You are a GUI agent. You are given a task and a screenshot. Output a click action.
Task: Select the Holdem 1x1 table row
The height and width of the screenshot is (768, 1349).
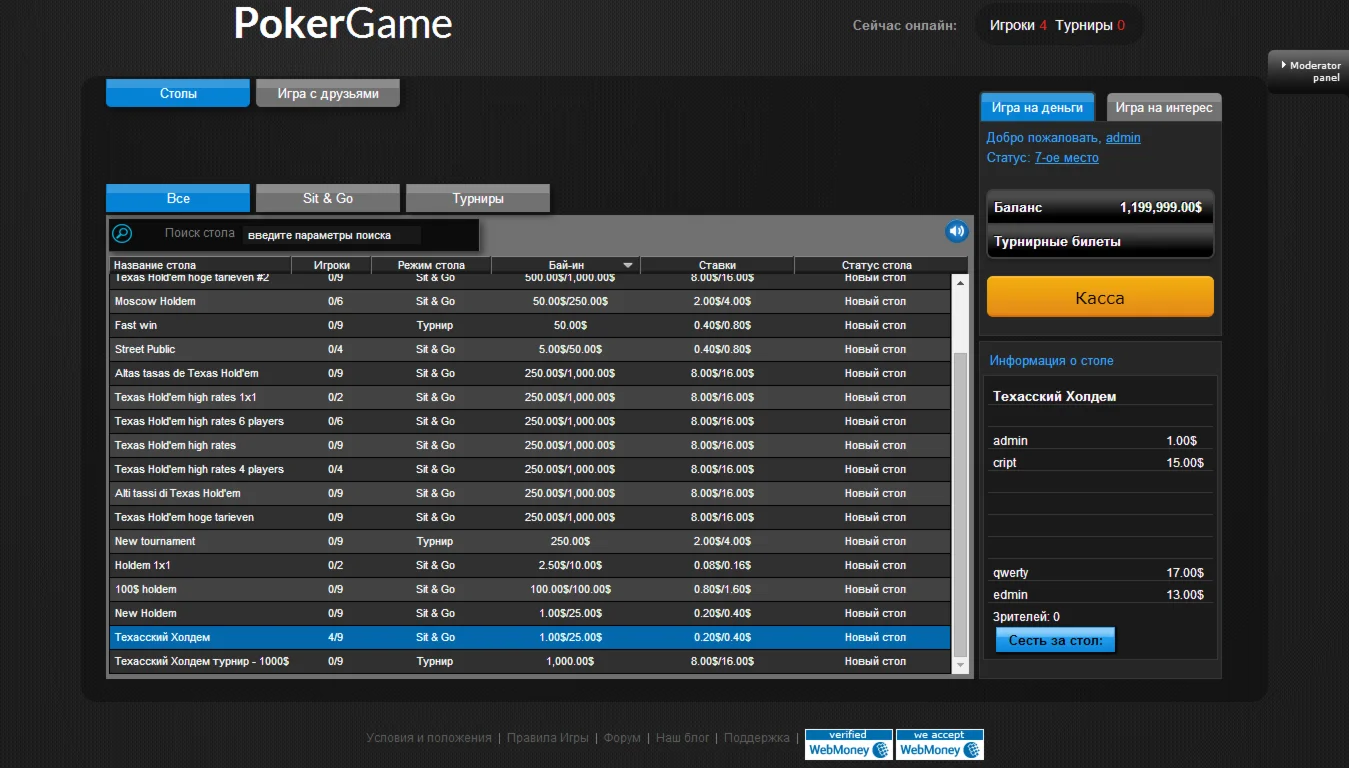(x=530, y=565)
